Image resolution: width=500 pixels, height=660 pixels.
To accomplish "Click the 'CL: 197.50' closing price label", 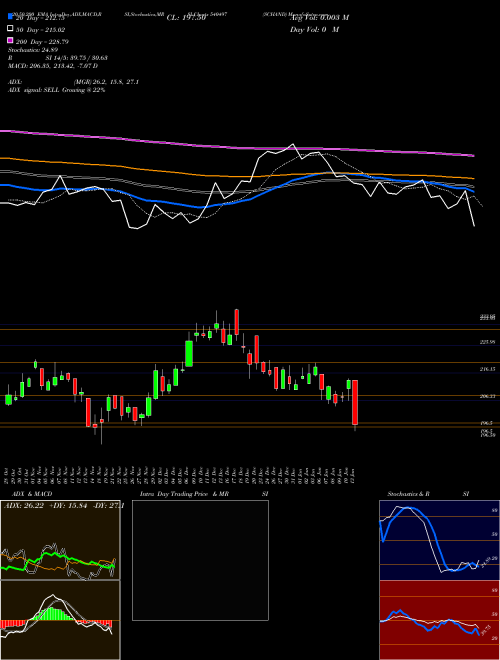I will pyautogui.click(x=186, y=18).
